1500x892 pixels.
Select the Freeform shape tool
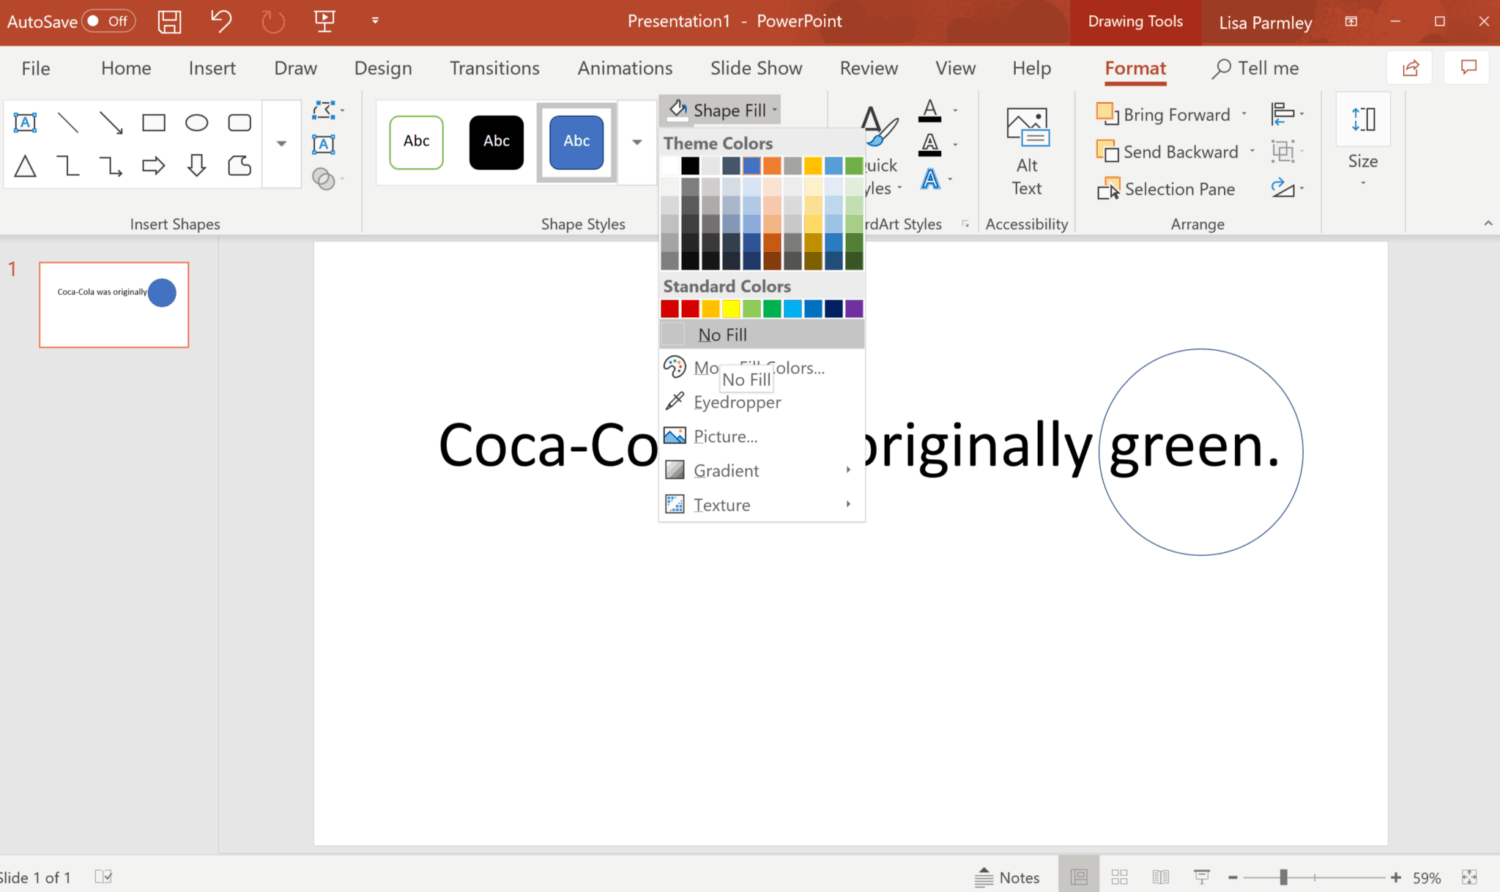click(240, 166)
